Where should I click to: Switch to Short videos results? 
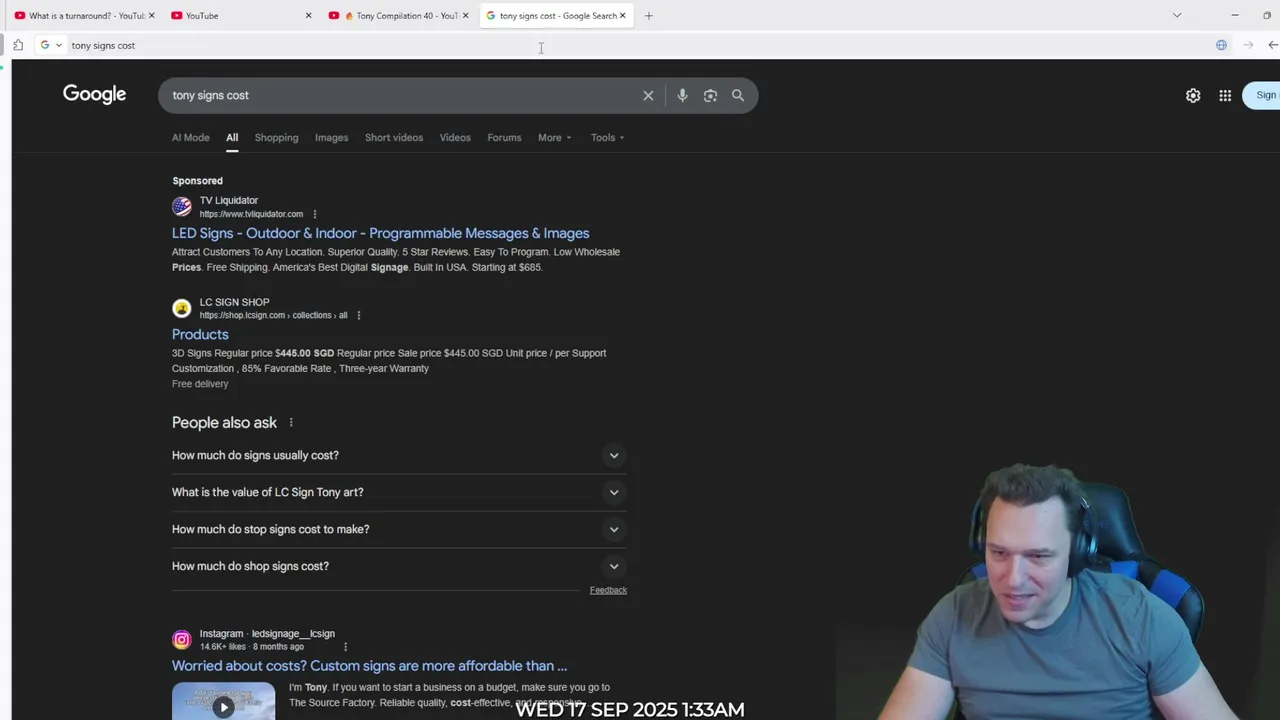(x=394, y=138)
